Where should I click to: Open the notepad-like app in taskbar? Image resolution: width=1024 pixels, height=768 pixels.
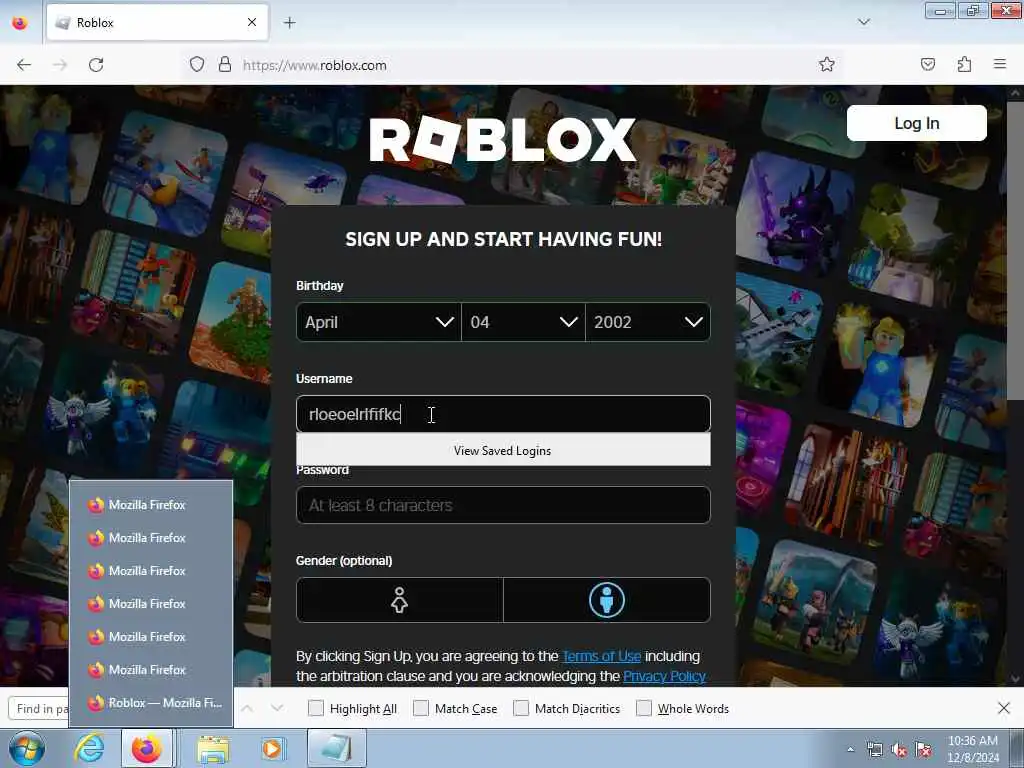pyautogui.click(x=337, y=748)
